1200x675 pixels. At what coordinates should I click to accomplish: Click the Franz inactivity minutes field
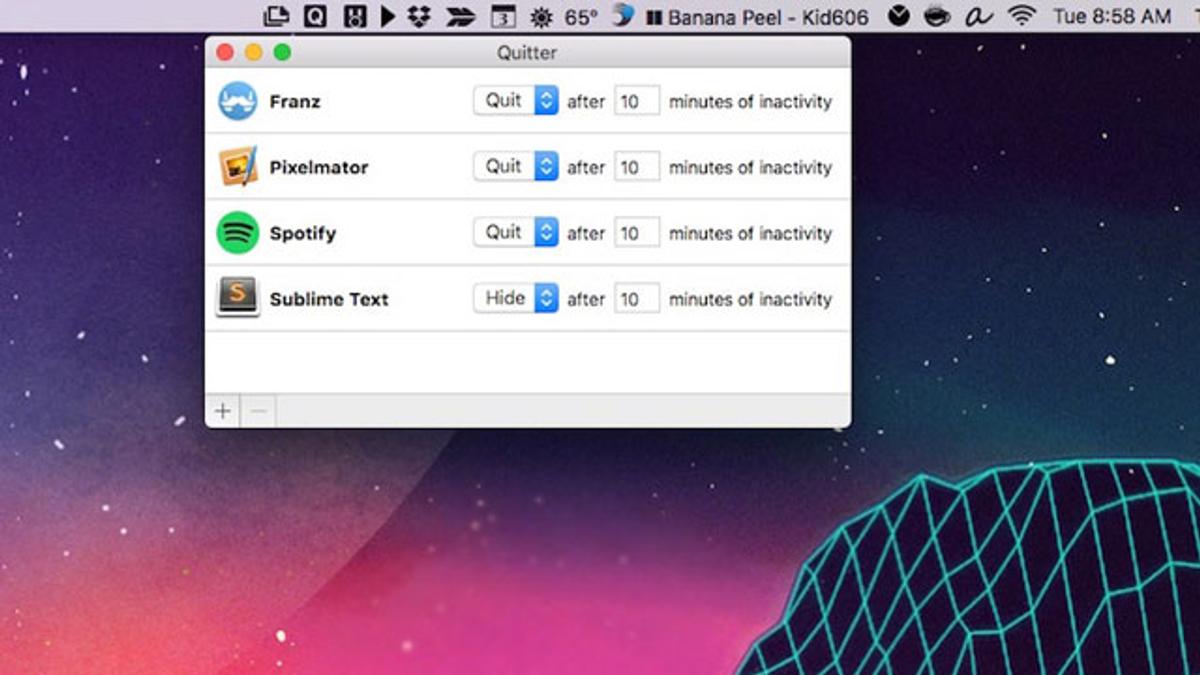point(636,101)
